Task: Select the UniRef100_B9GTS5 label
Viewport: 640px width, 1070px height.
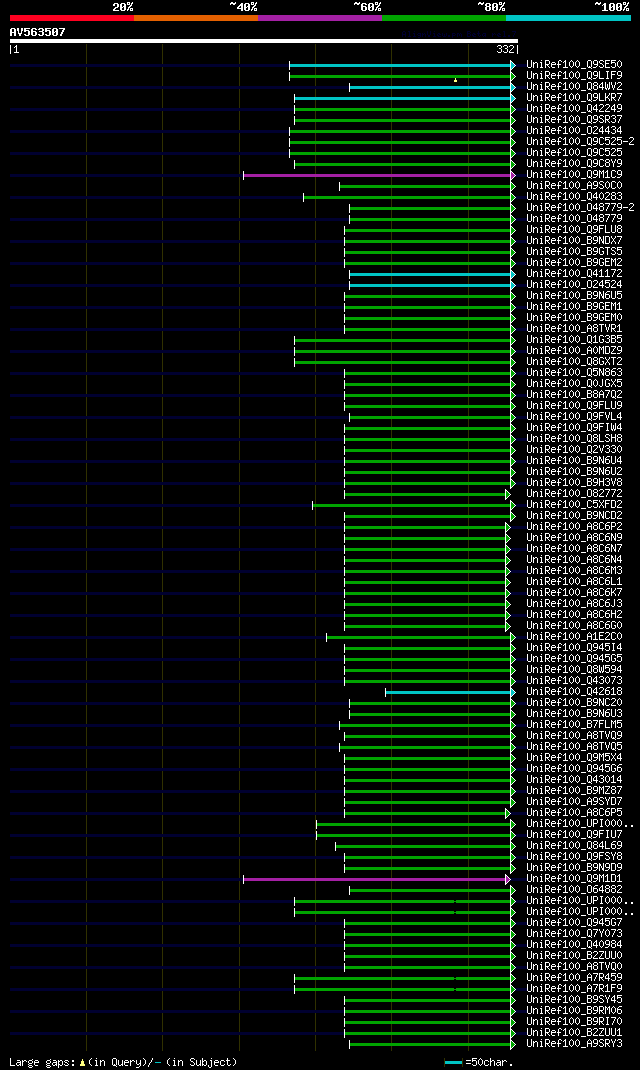Action: click(574, 252)
